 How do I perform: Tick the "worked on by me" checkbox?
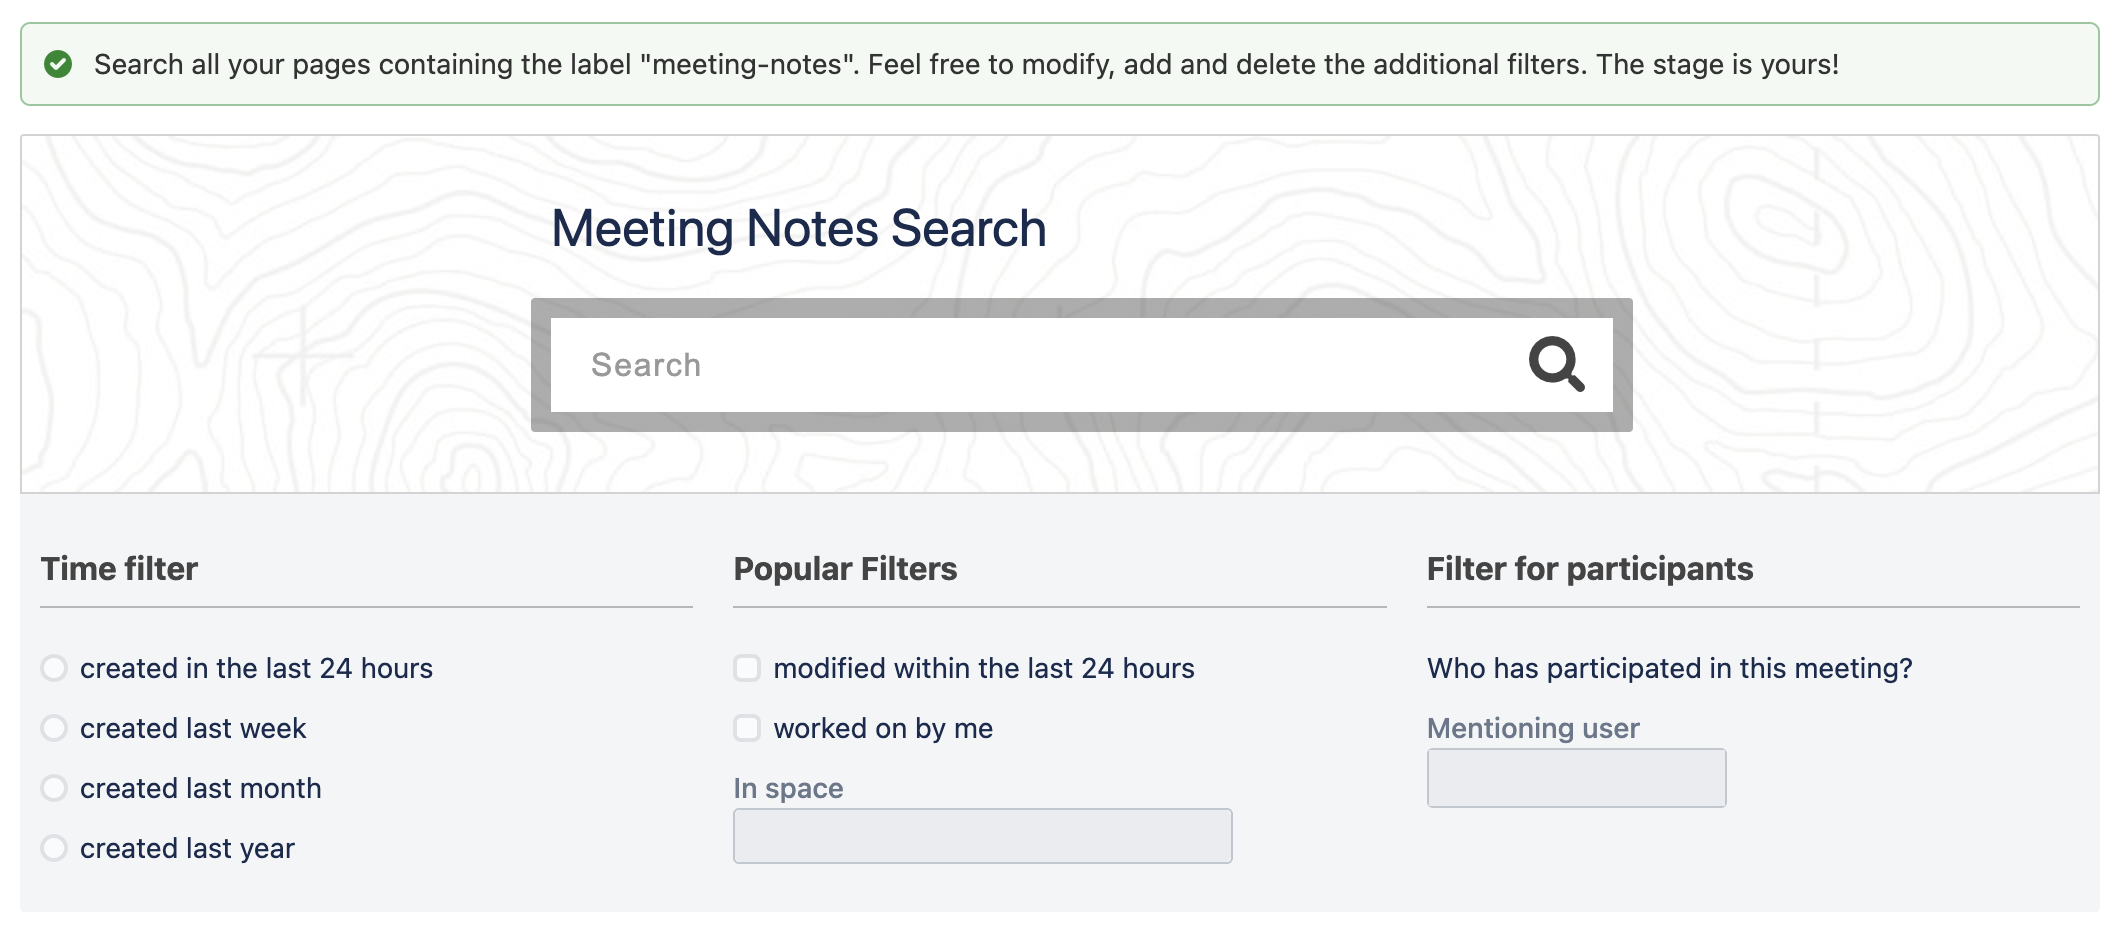(747, 728)
